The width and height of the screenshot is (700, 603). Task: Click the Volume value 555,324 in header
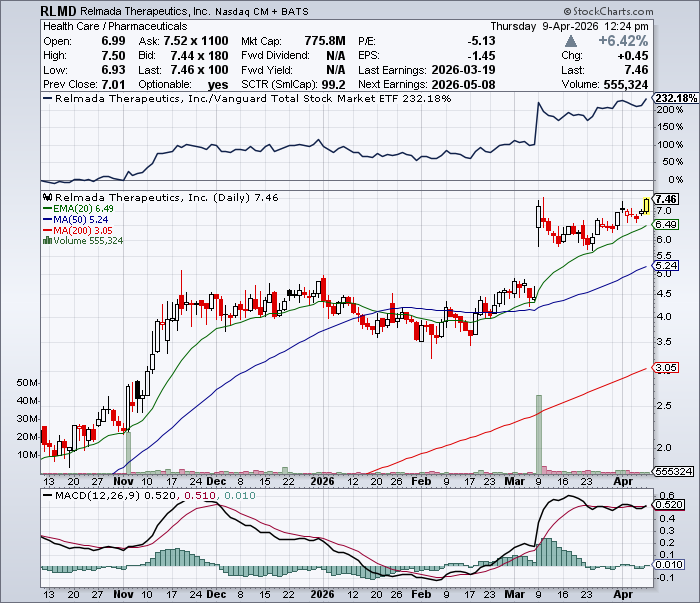pyautogui.click(x=626, y=84)
